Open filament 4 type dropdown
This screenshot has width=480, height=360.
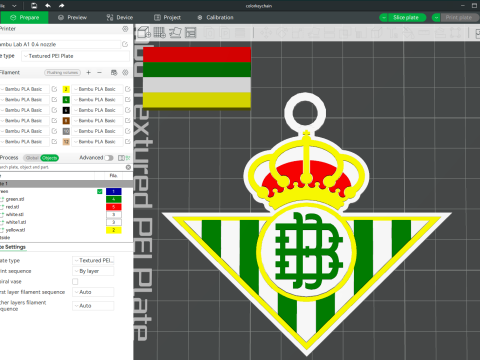(97, 99)
